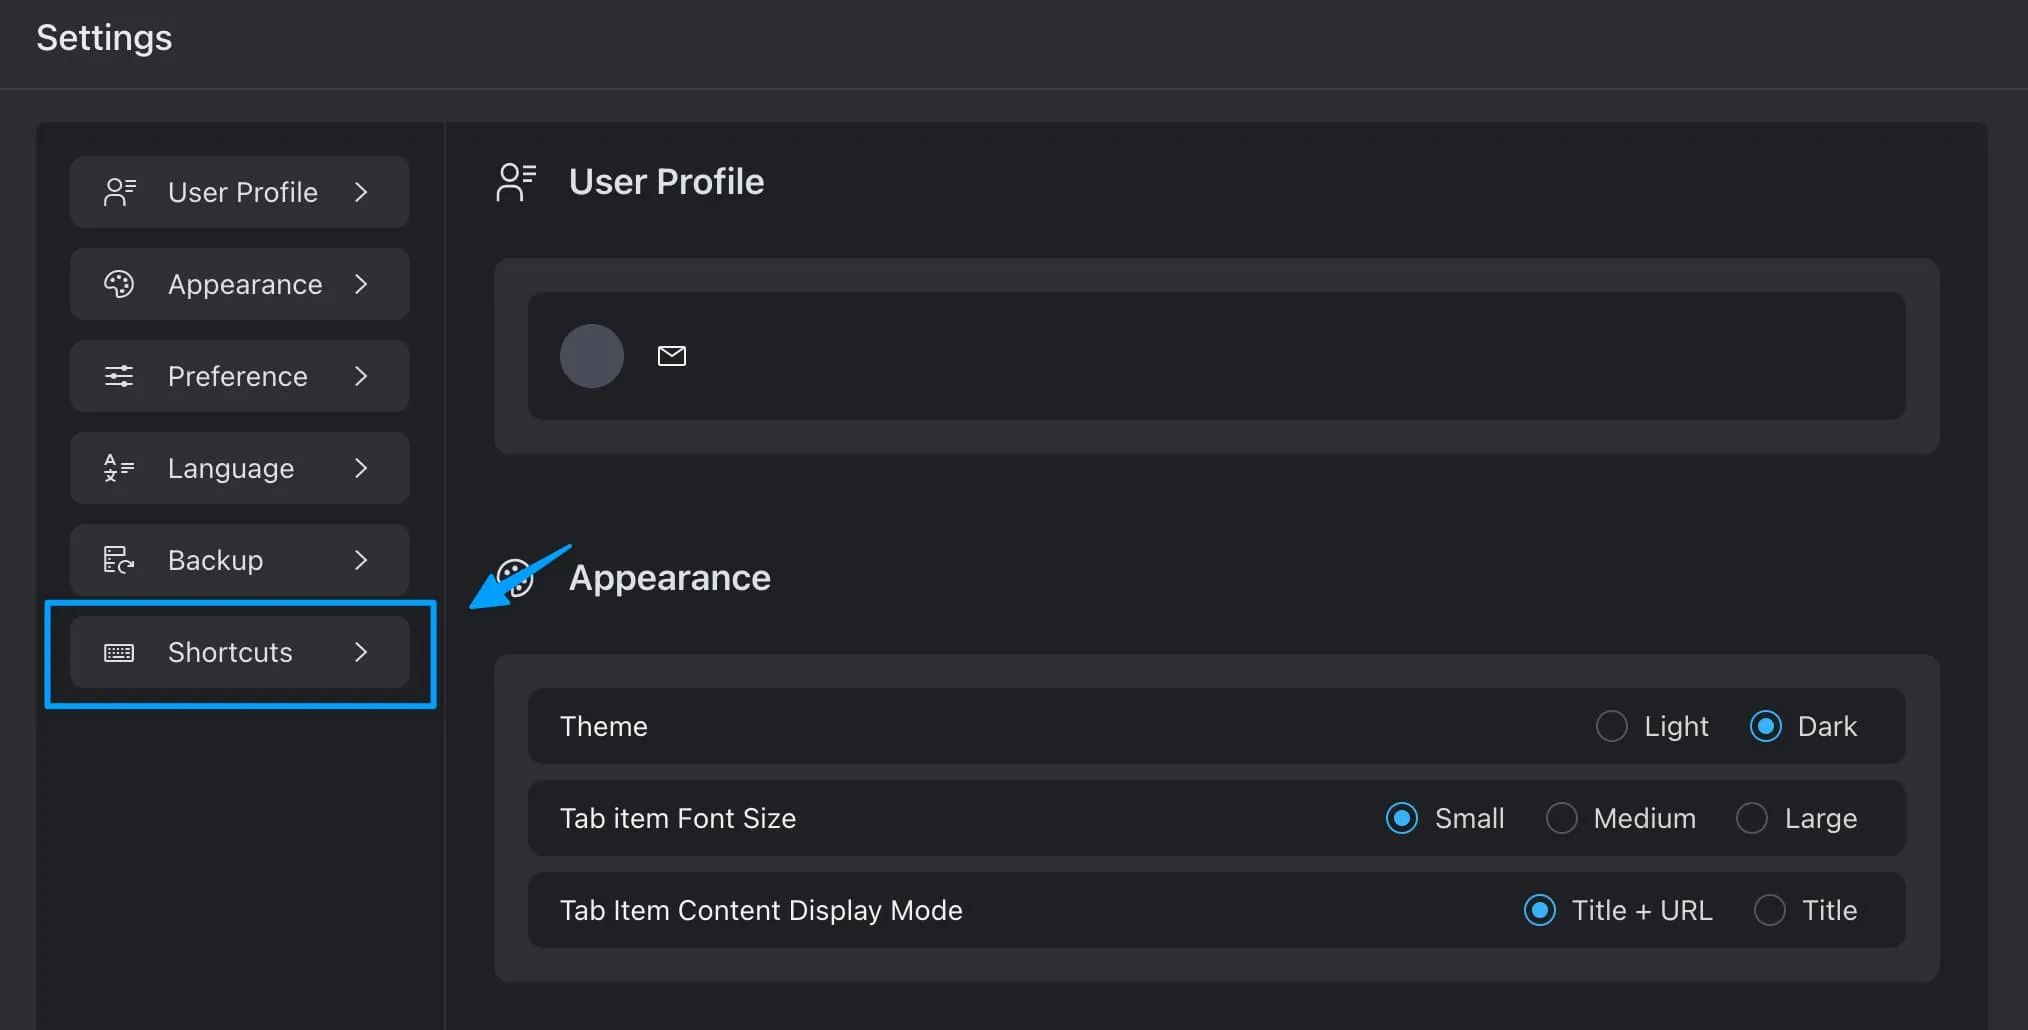Expand the User Profile section chevron
2028x1030 pixels.
coord(361,192)
